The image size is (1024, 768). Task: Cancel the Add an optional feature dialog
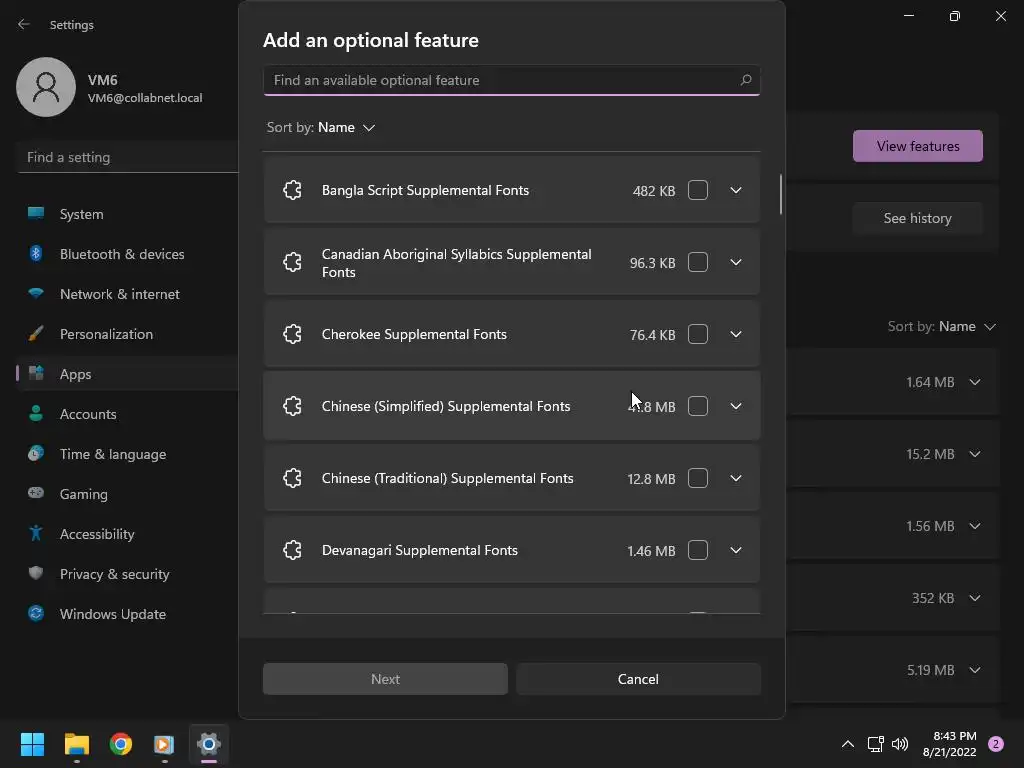coord(638,679)
